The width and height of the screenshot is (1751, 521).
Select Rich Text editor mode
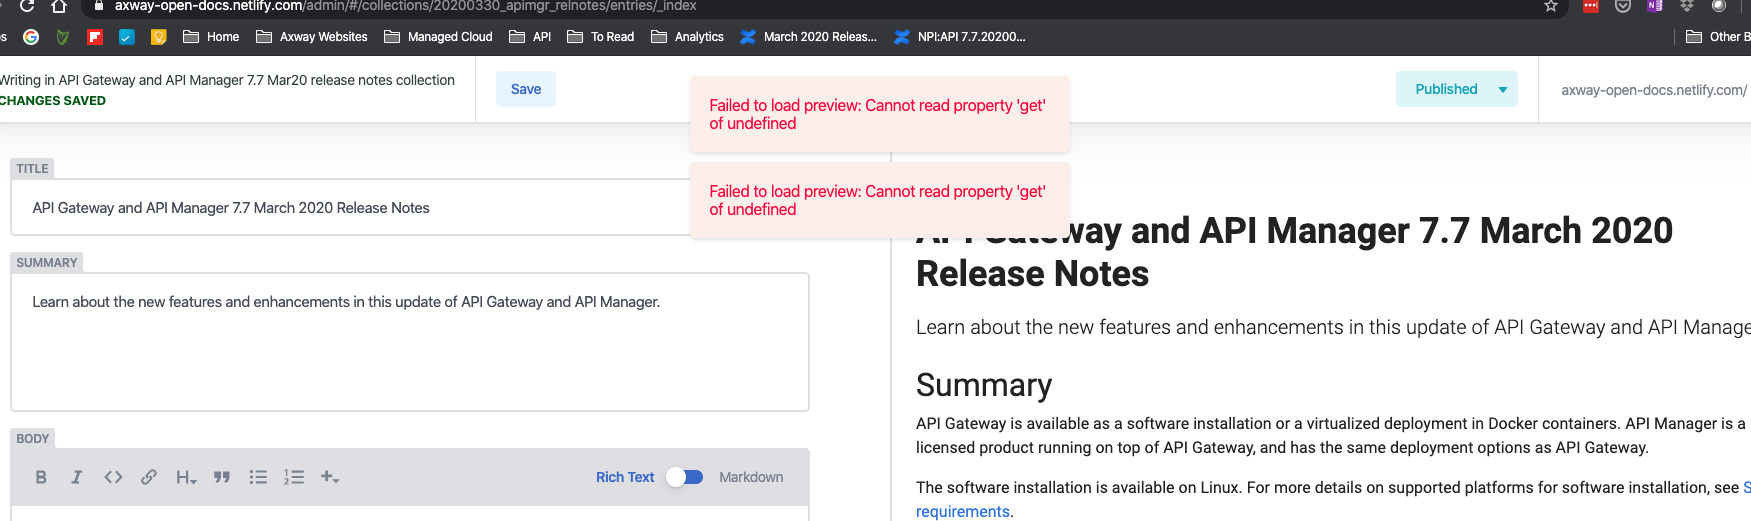pyautogui.click(x=625, y=477)
